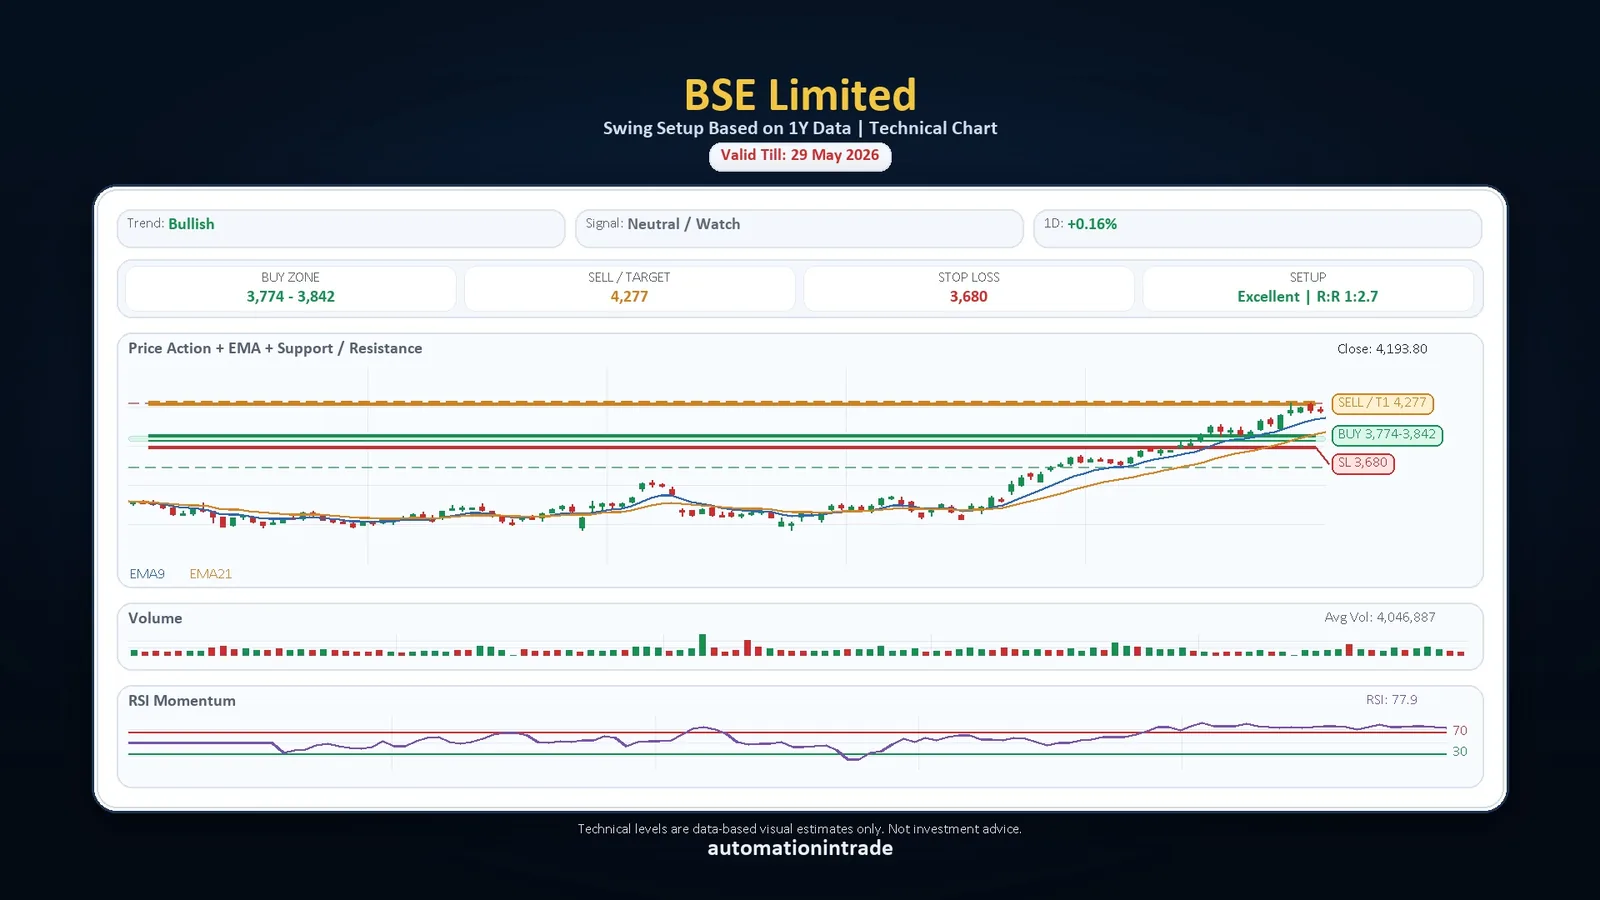Image resolution: width=1600 pixels, height=900 pixels.
Task: Click the RSI 30 level label
Action: click(1460, 752)
